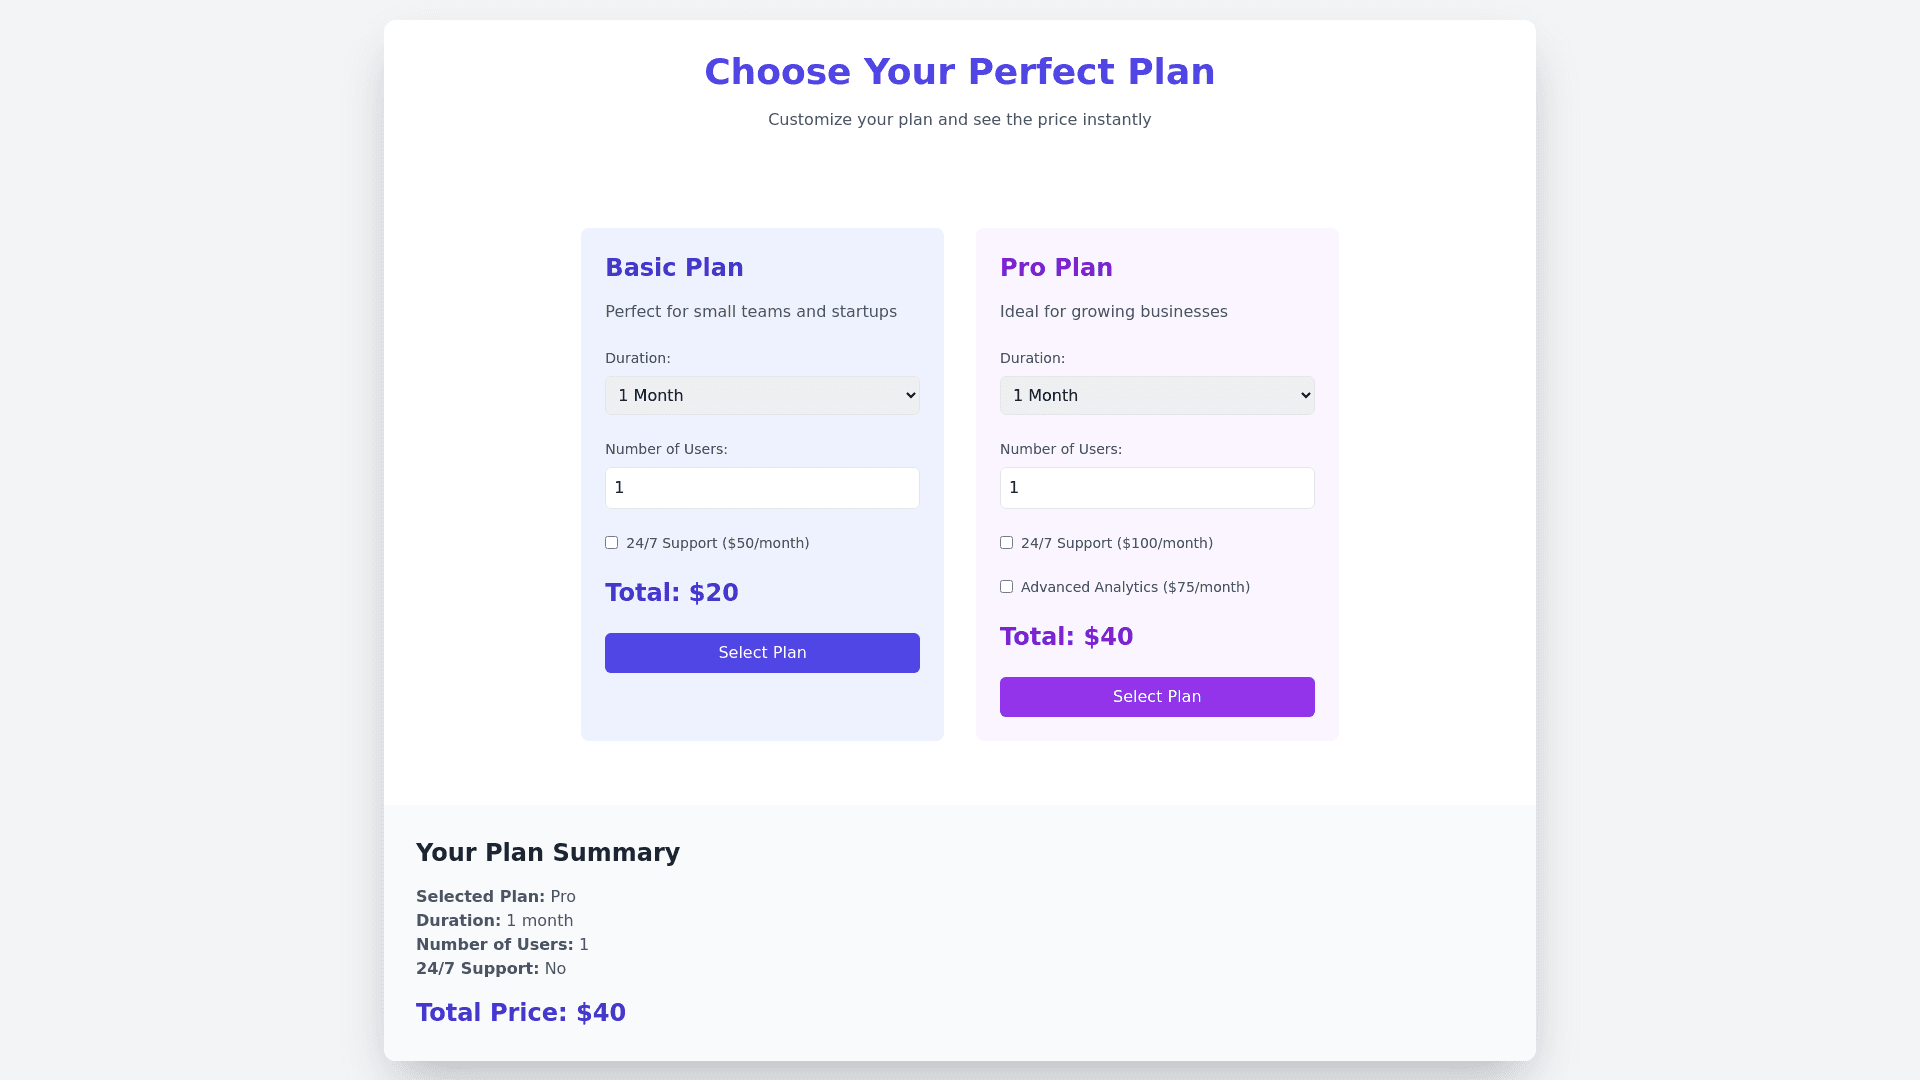Click the Pro Plan card heading

click(x=1056, y=268)
